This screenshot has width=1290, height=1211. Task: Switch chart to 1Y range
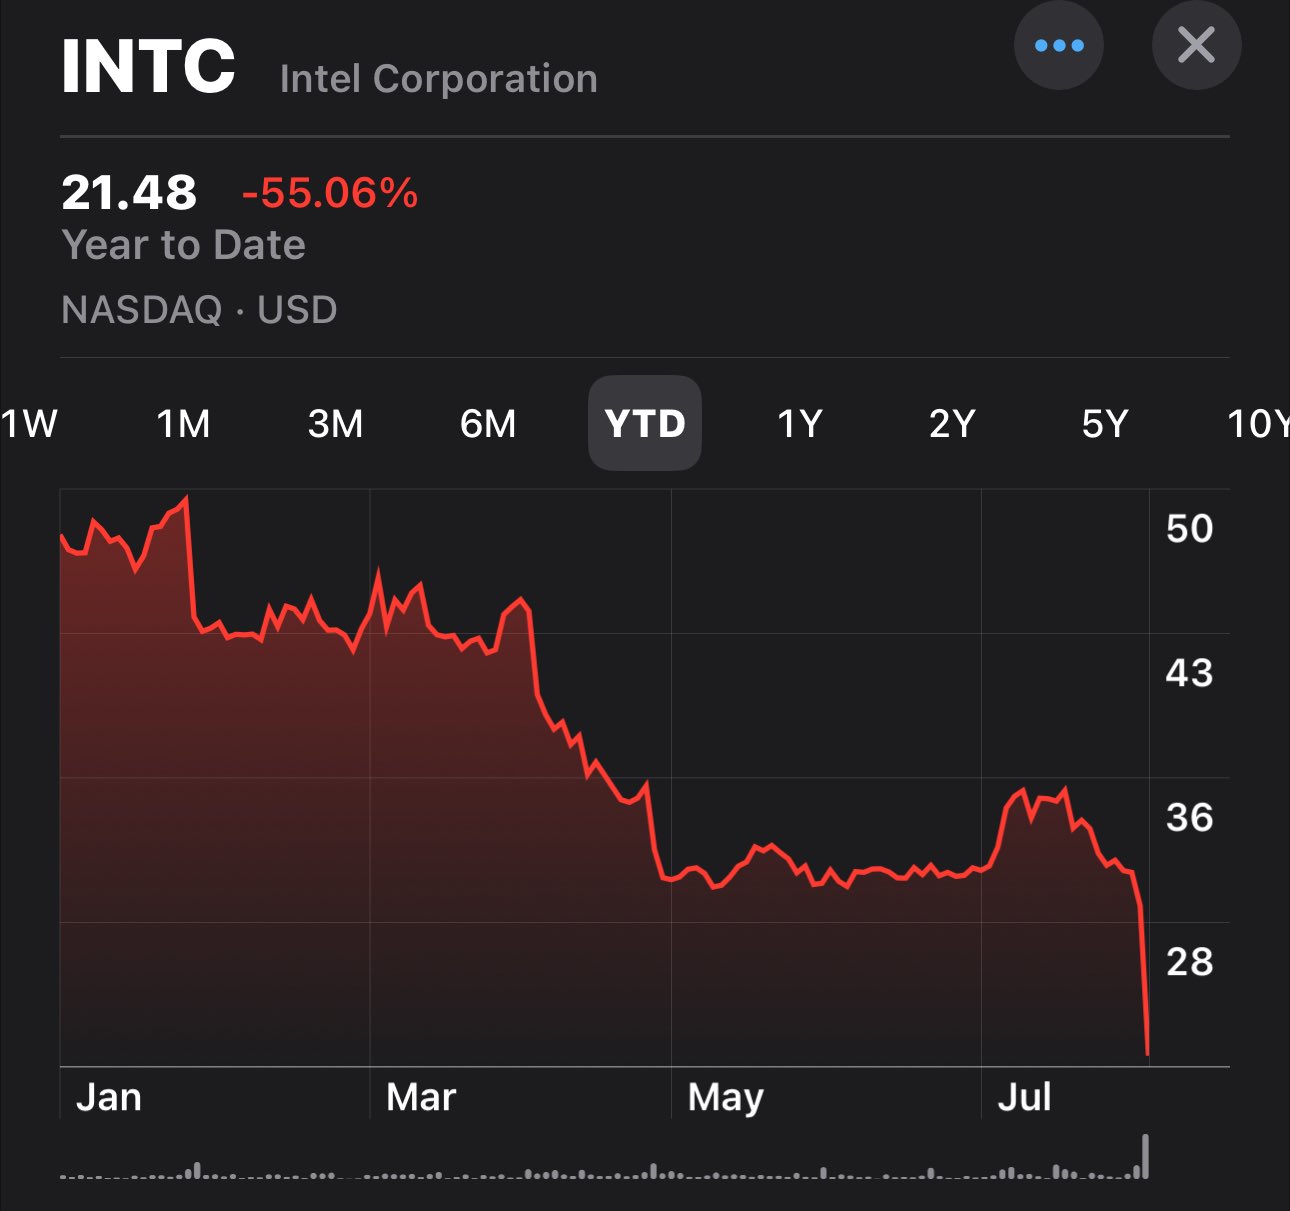click(x=800, y=424)
